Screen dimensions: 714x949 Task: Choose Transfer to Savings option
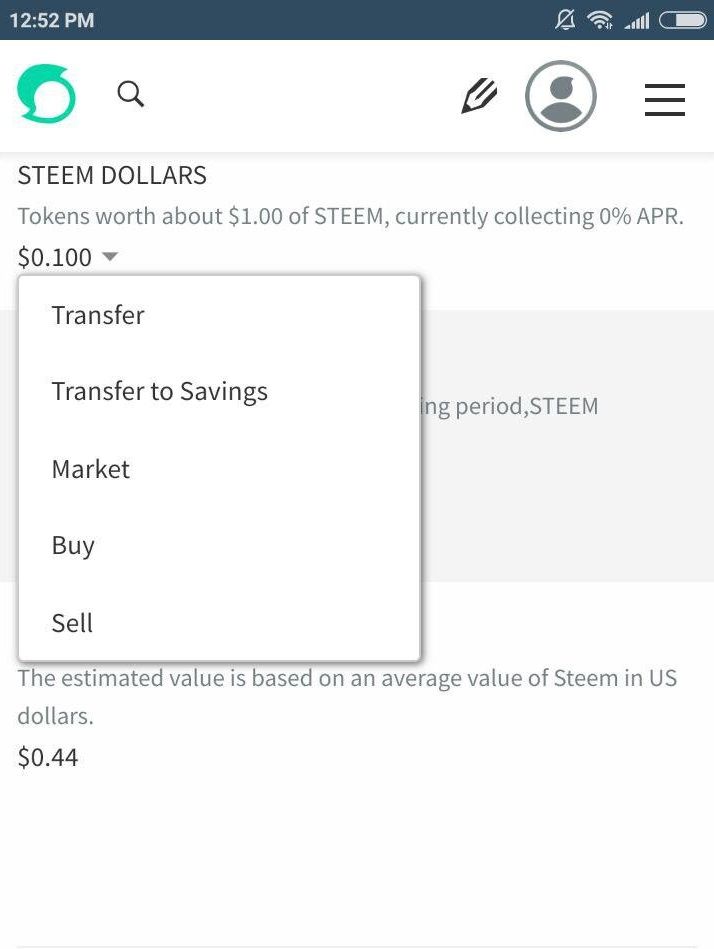(x=160, y=391)
